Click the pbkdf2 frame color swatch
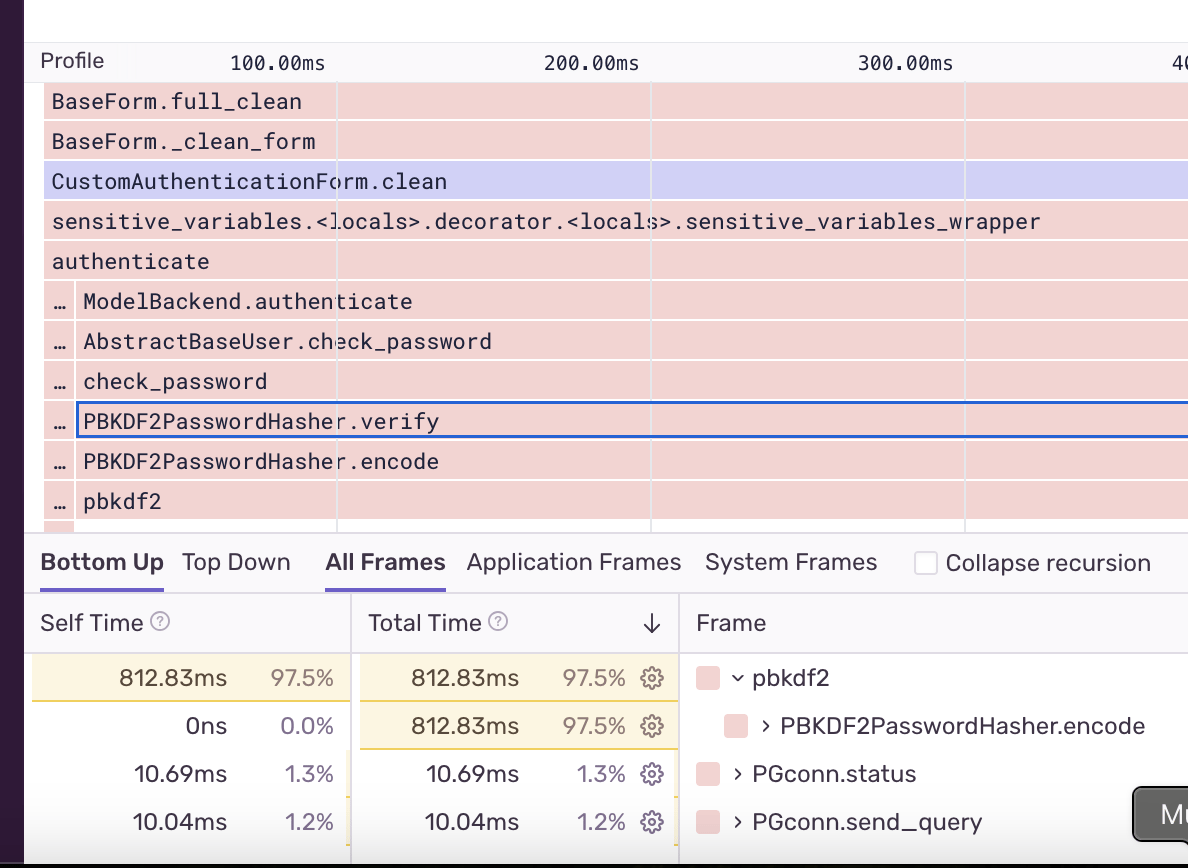The image size is (1188, 868). [708, 678]
